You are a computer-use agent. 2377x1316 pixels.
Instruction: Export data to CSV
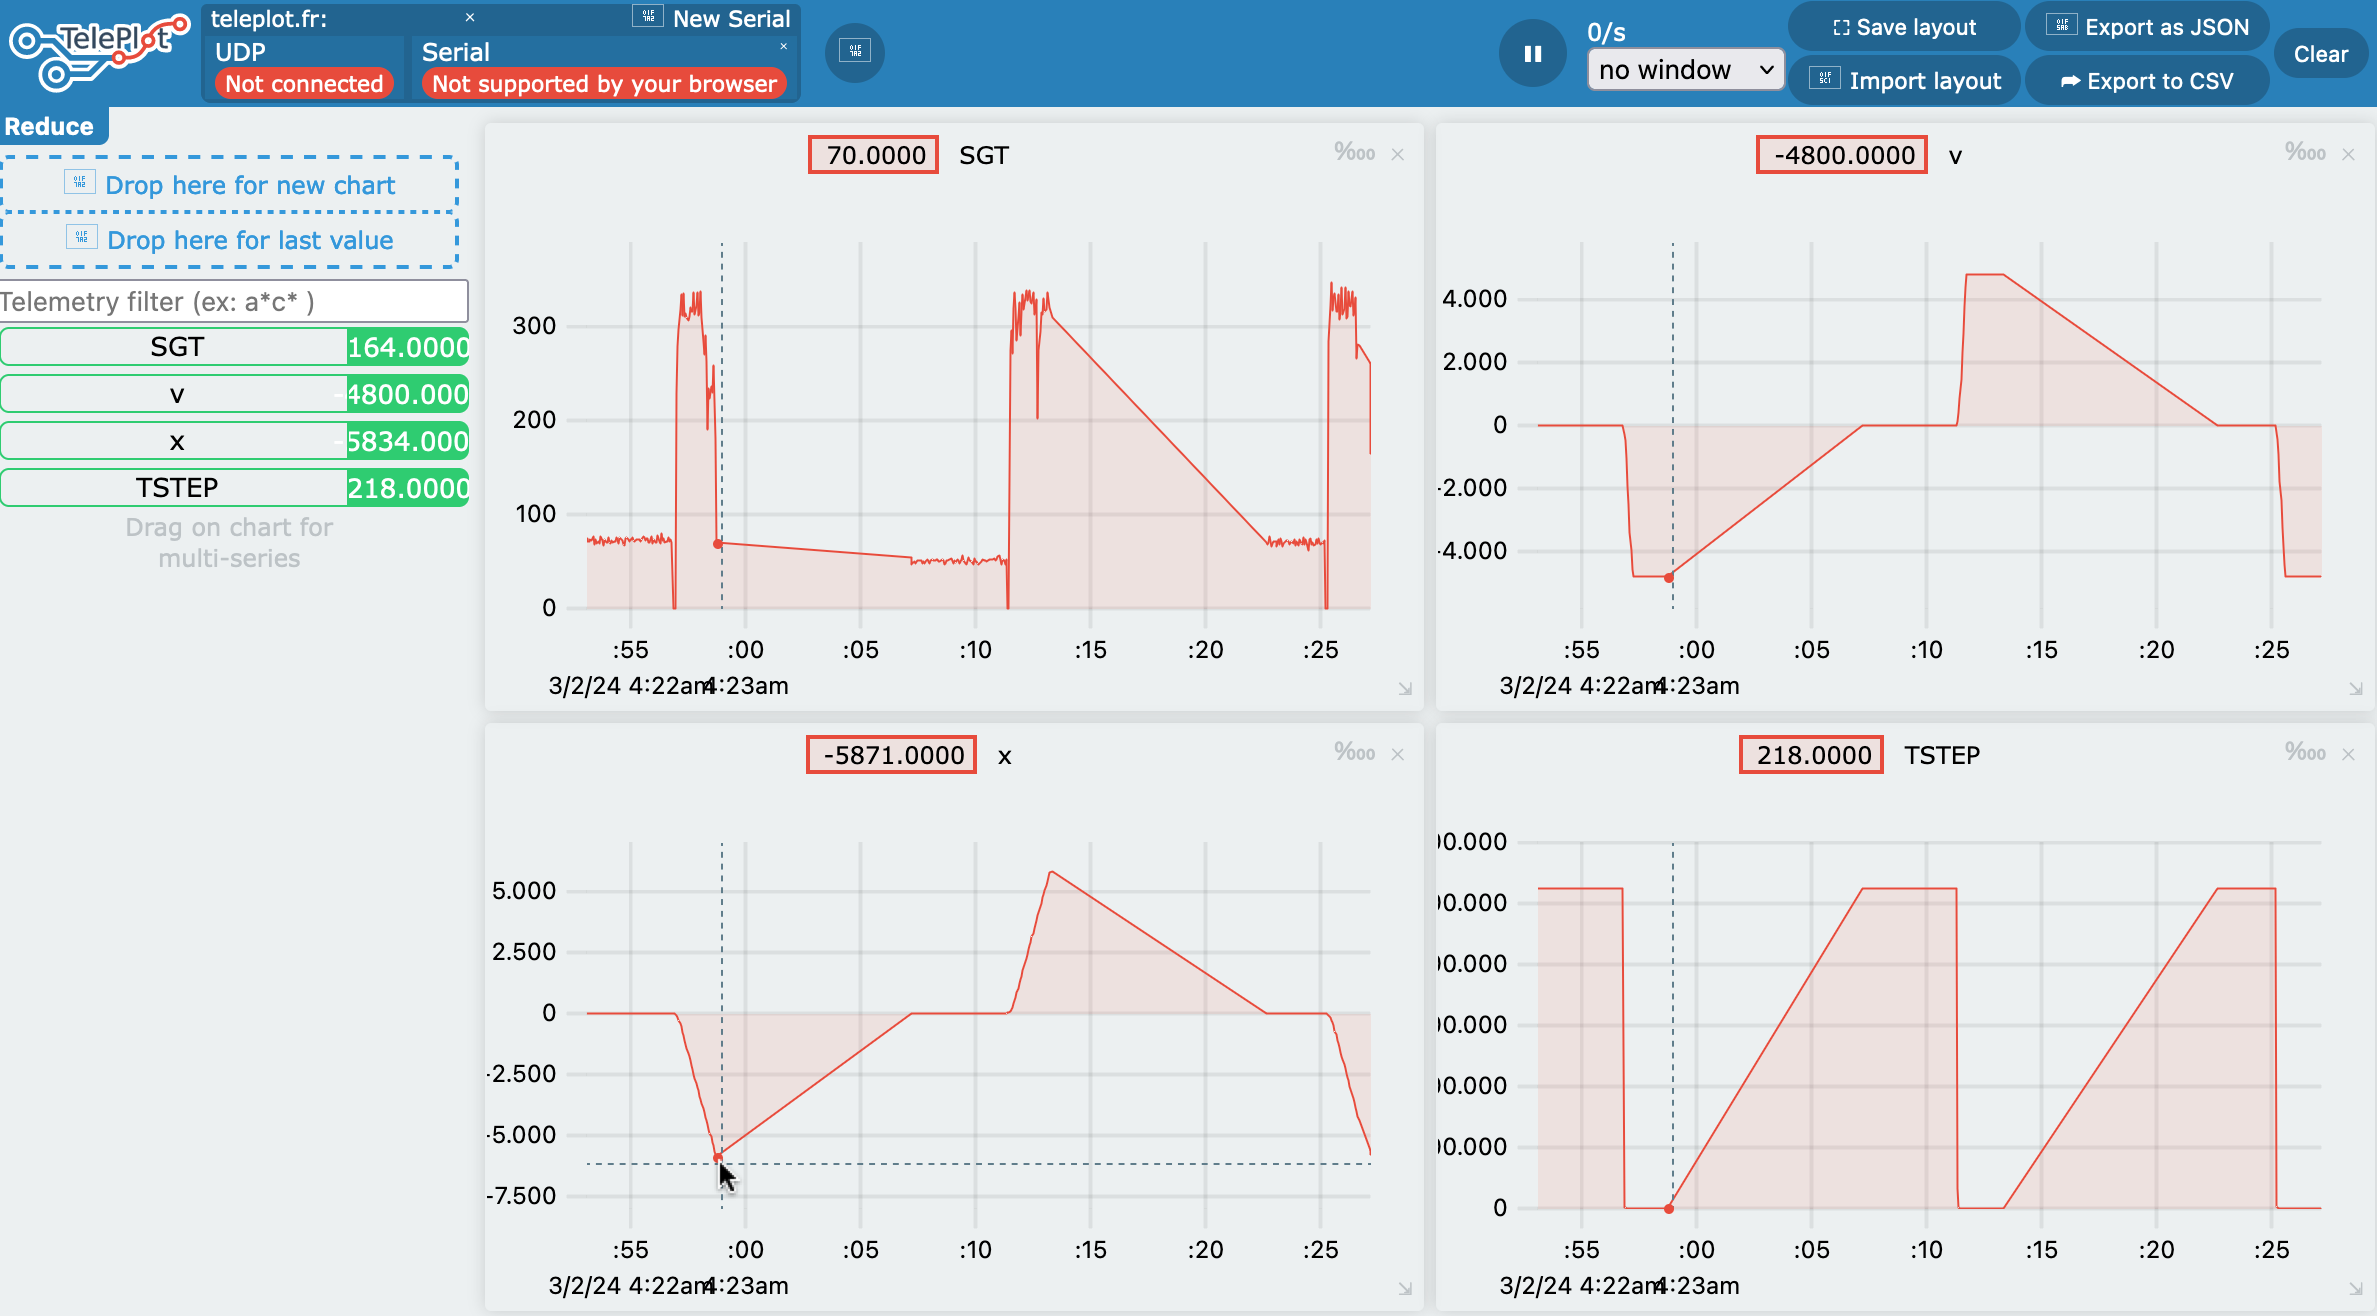2146,81
